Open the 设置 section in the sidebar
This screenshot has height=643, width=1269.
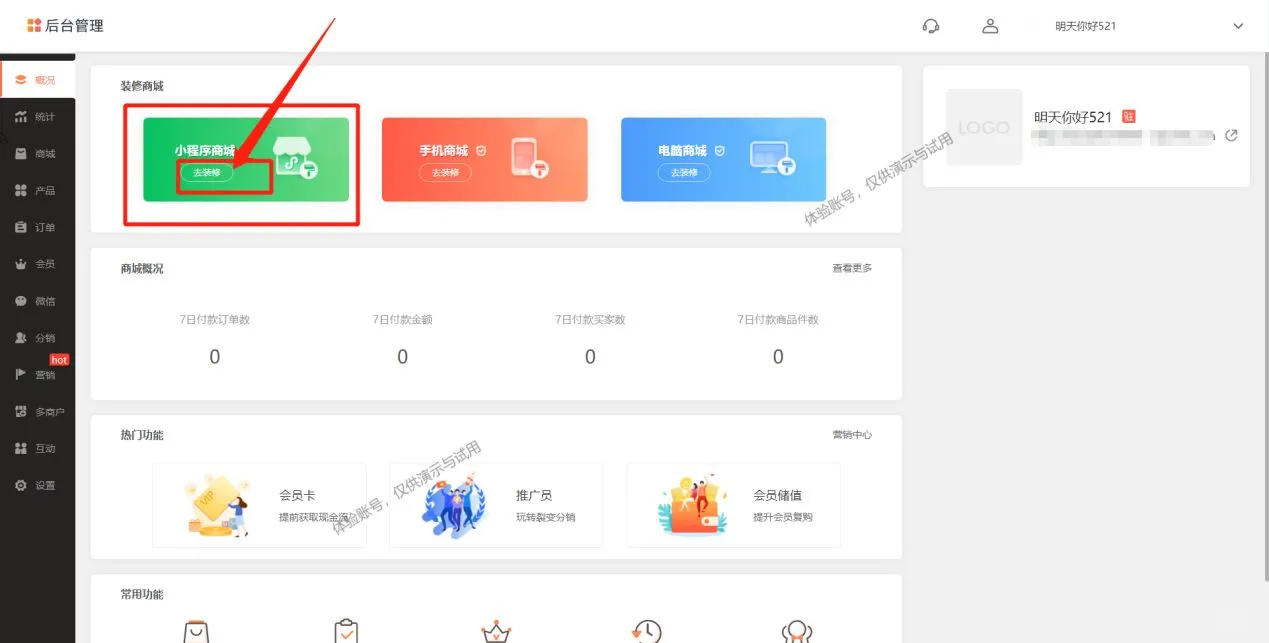click(x=38, y=485)
